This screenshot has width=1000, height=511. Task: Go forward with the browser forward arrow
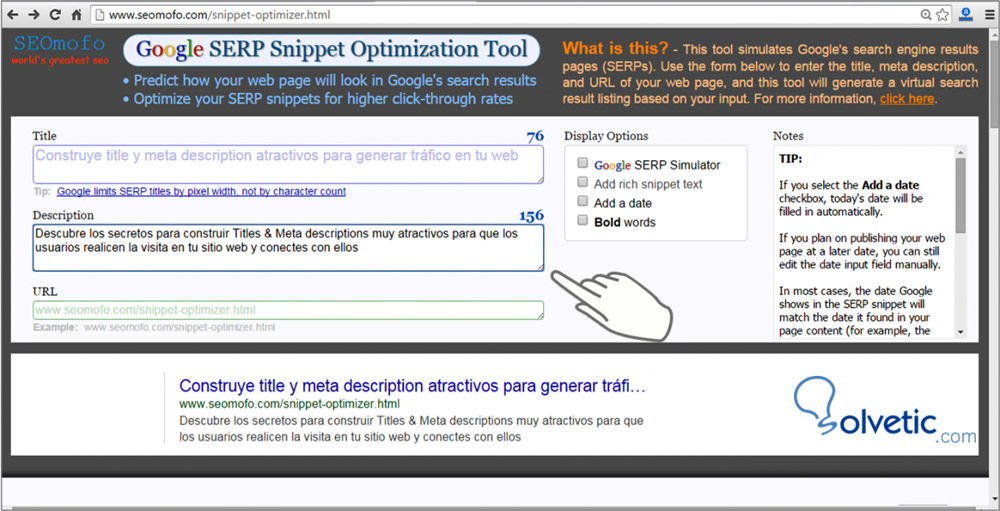click(x=34, y=15)
